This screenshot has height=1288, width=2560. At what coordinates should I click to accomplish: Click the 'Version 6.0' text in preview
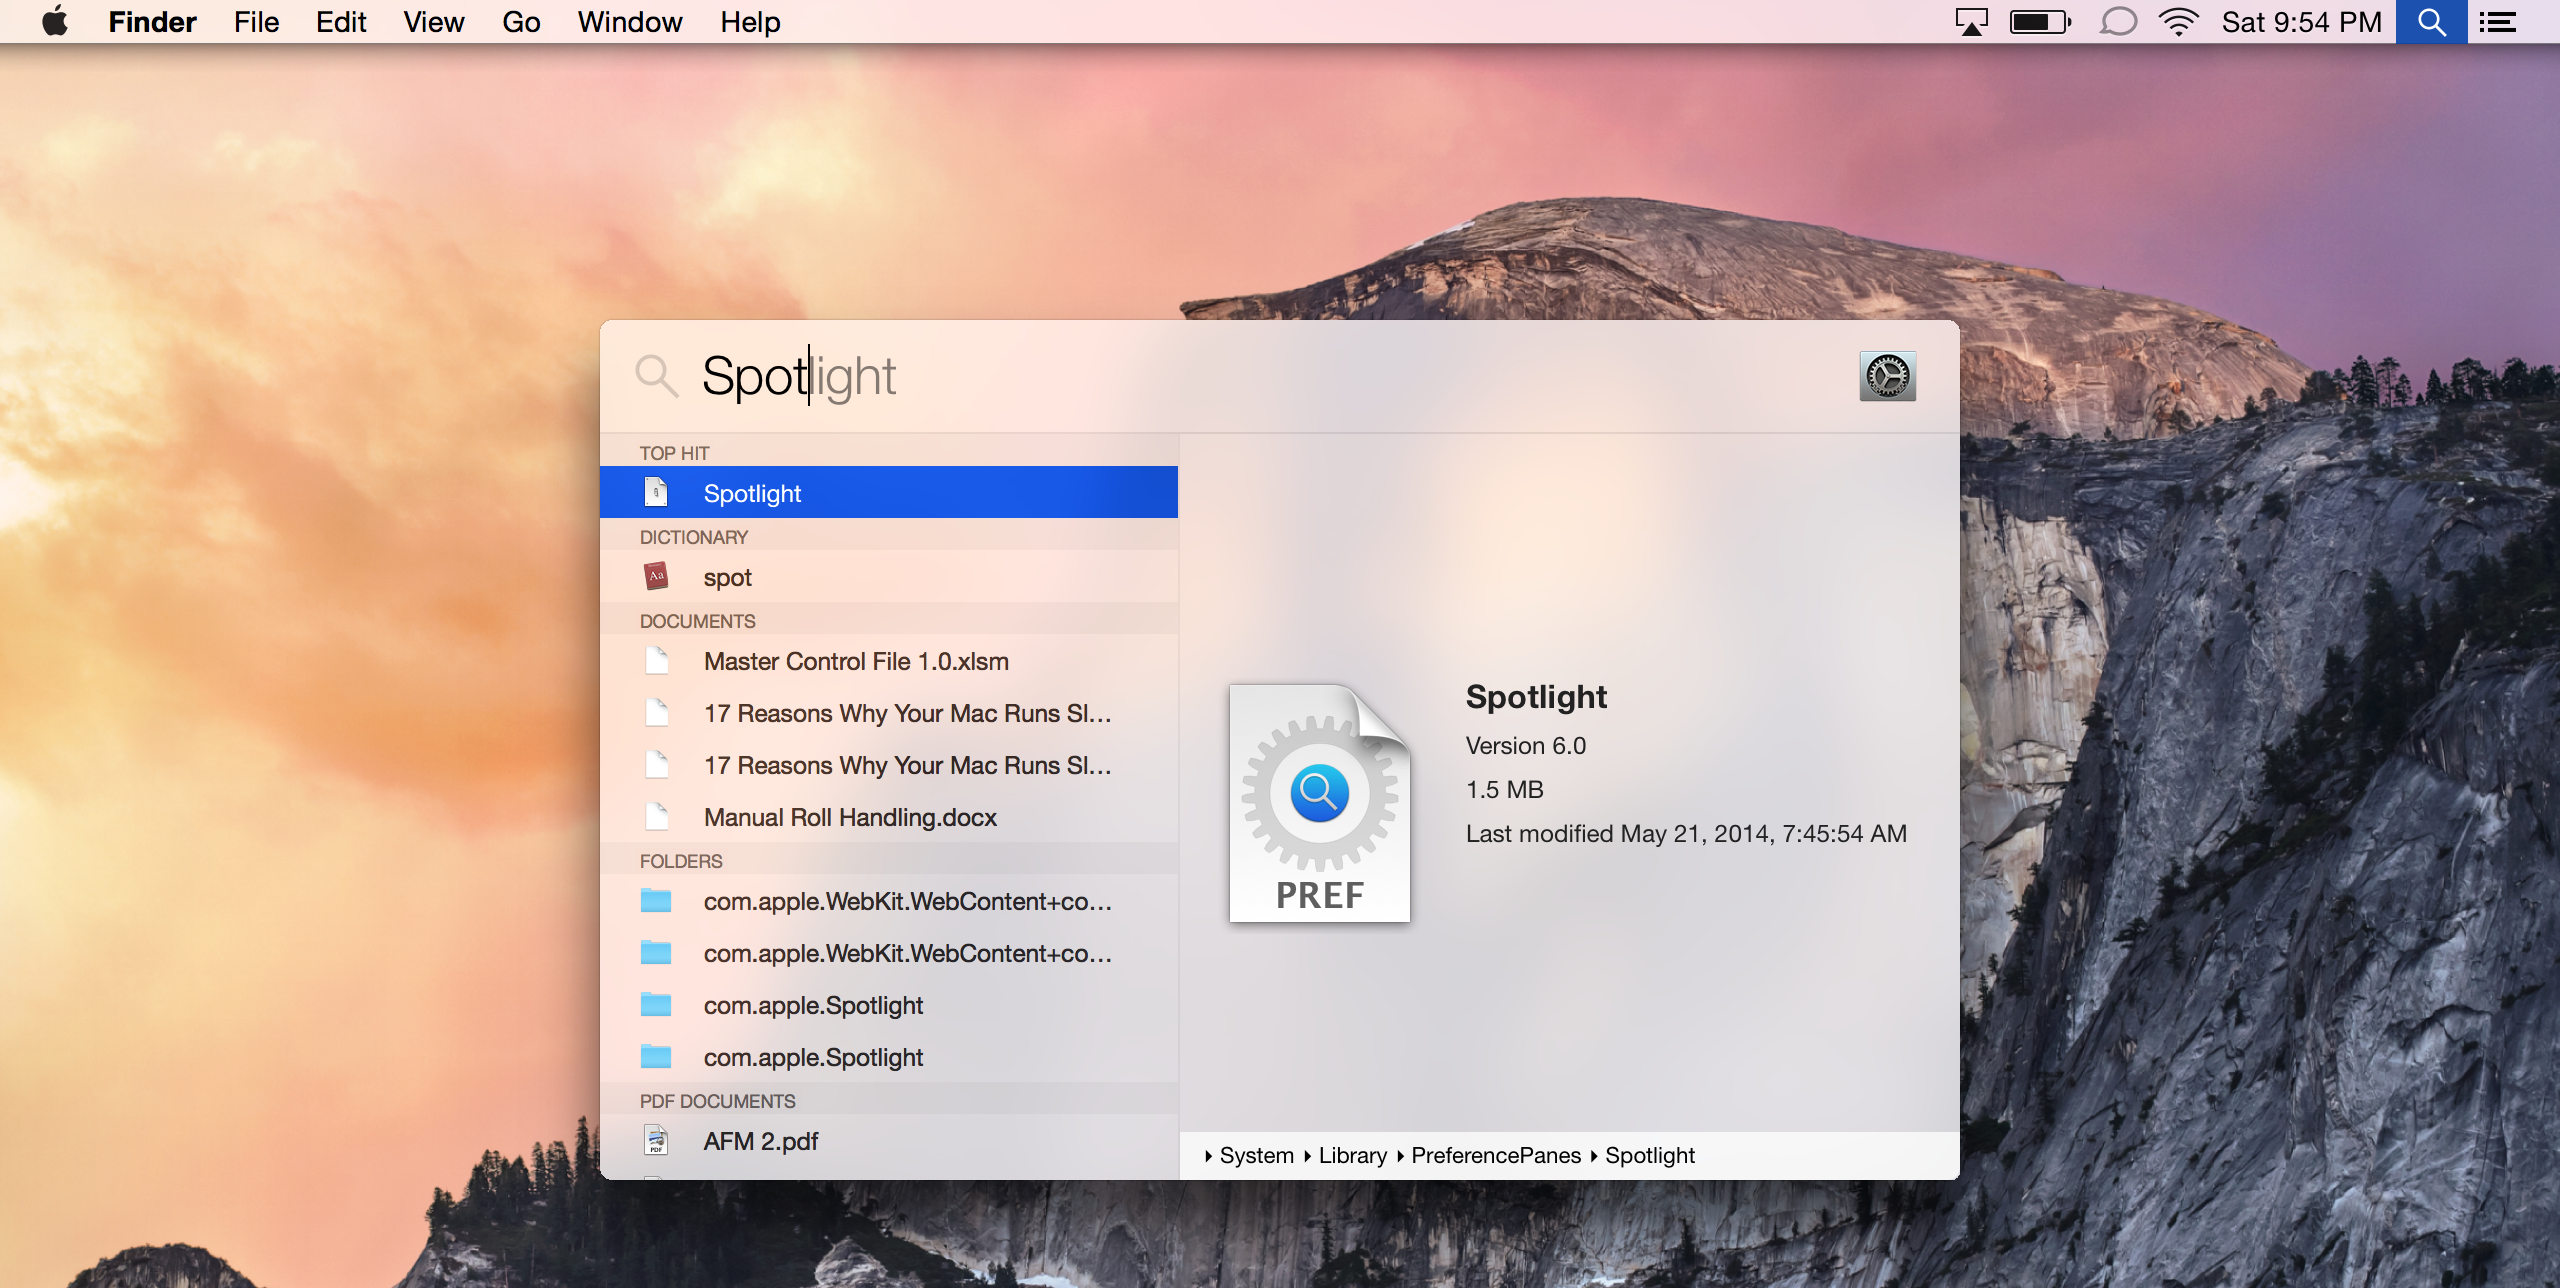pos(1525,745)
